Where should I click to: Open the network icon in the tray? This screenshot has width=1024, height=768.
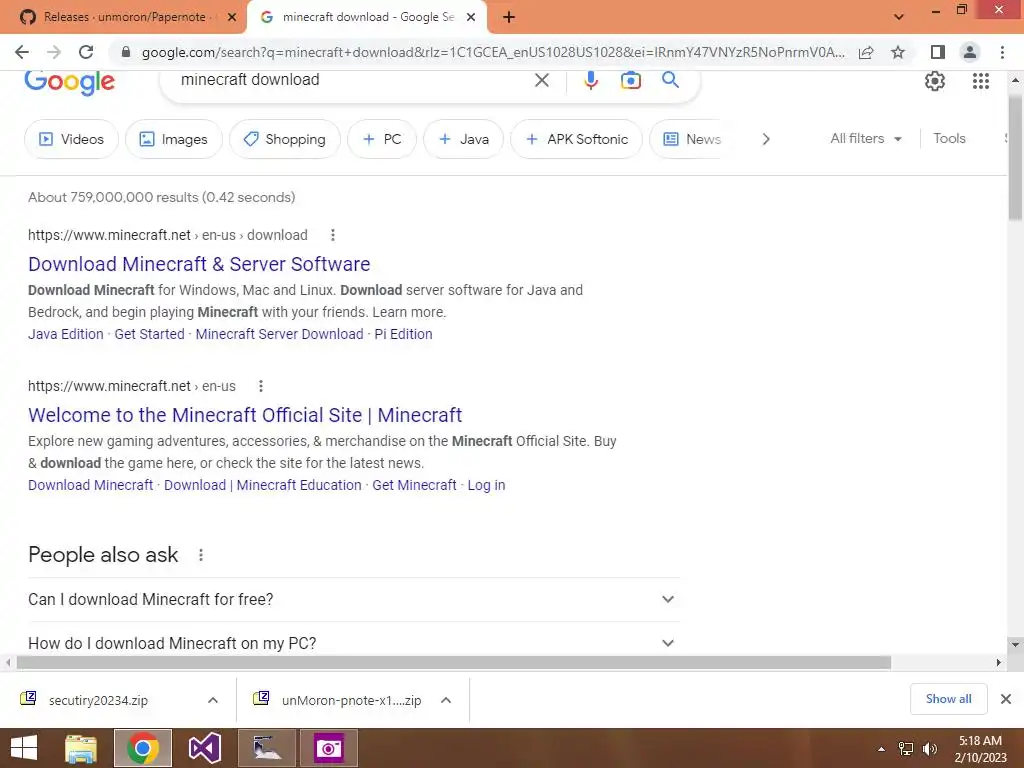(x=906, y=749)
